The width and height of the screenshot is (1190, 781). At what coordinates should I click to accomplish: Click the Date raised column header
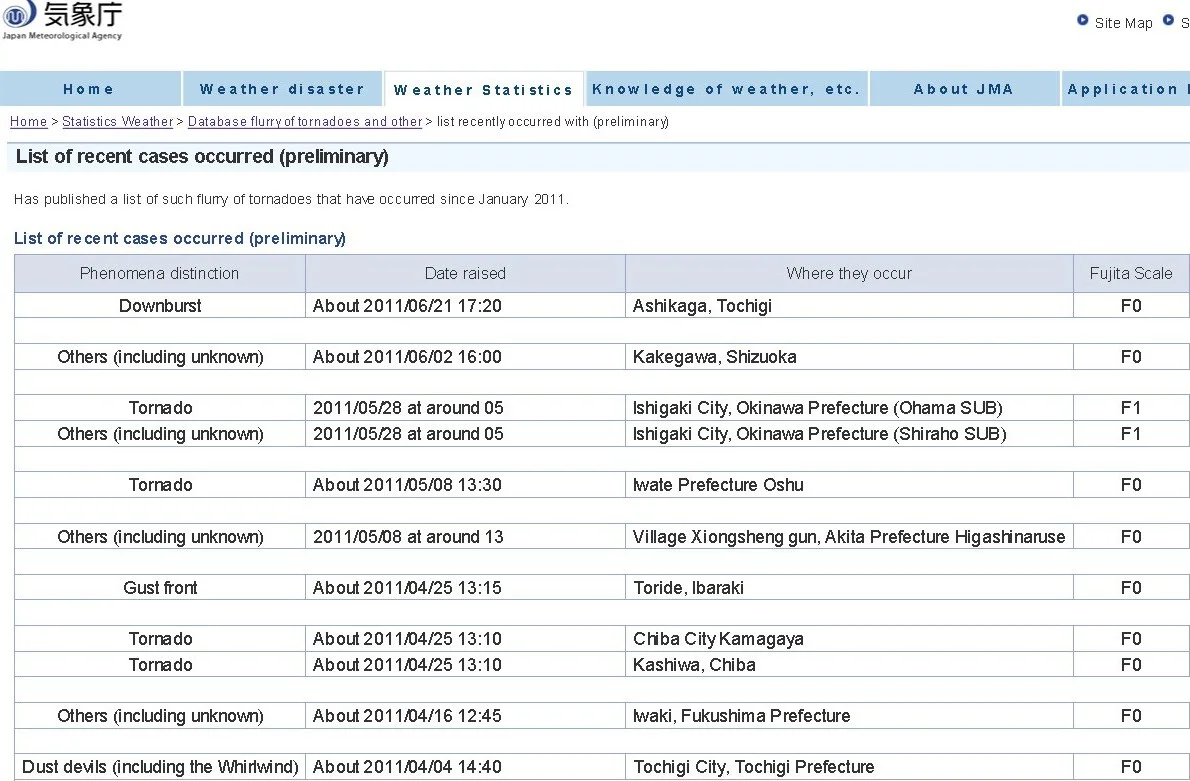pyautogui.click(x=465, y=273)
